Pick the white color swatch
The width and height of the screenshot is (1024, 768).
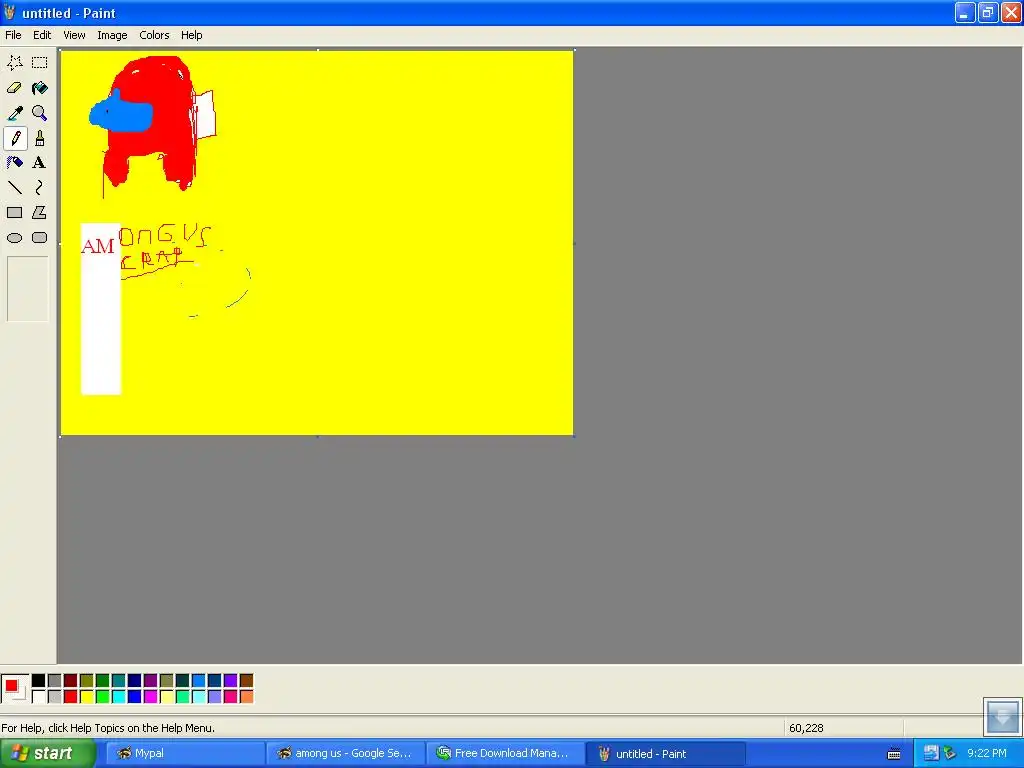tap(39, 697)
